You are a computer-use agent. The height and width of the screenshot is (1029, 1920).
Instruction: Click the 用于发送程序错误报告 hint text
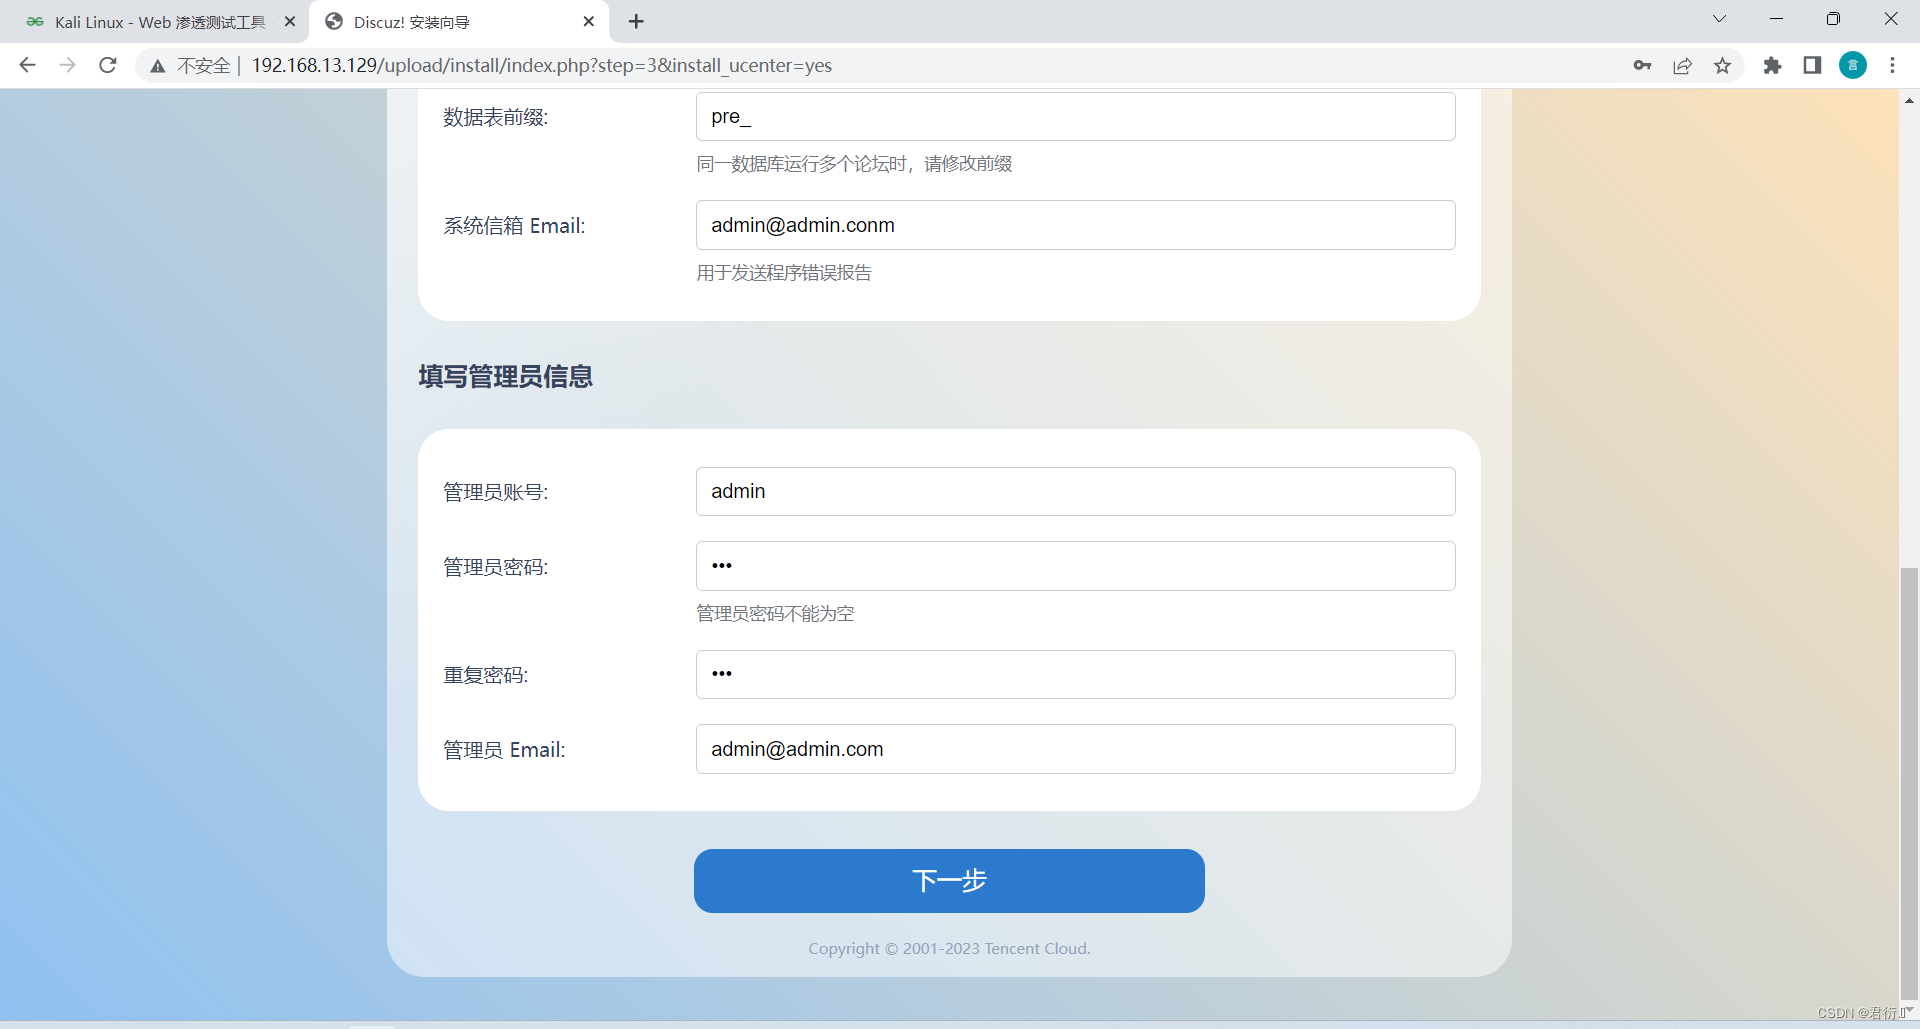coord(784,272)
